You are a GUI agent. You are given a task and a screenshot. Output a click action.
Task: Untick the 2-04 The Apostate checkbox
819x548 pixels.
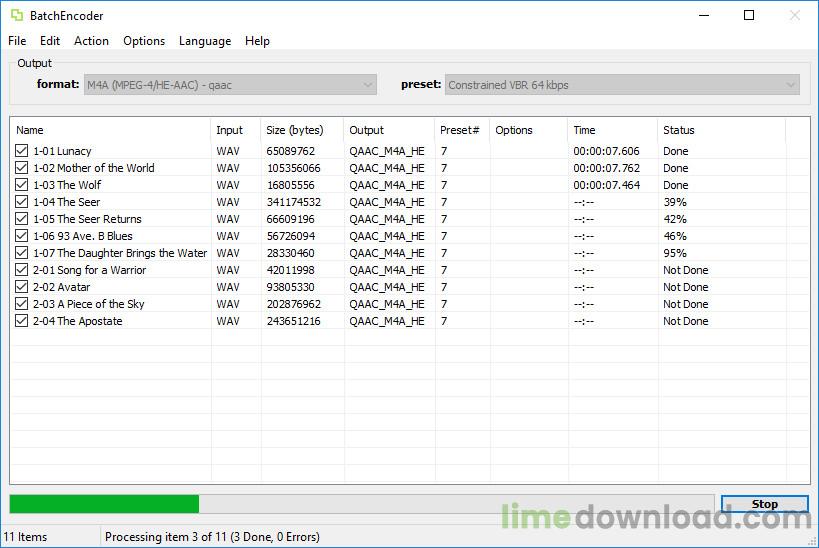tap(22, 321)
